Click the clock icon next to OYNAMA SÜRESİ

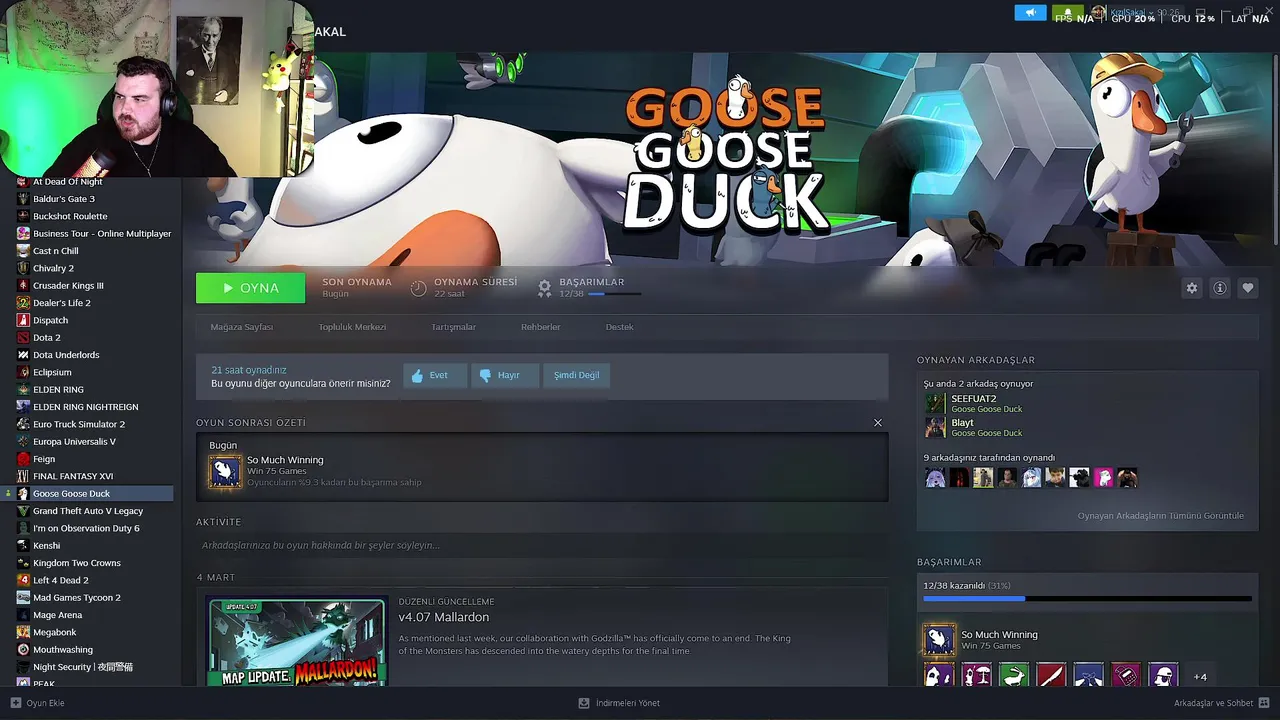[x=418, y=288]
